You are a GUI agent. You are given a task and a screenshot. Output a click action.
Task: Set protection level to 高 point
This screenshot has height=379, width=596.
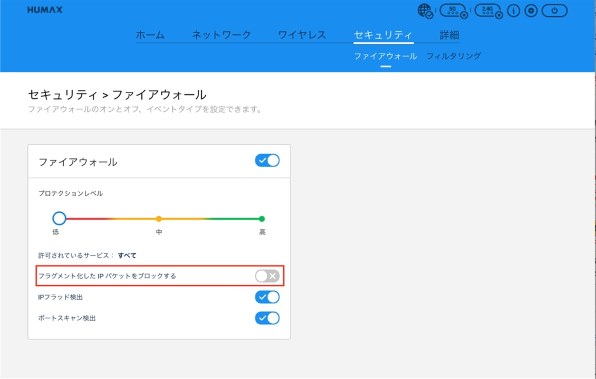[262, 219]
